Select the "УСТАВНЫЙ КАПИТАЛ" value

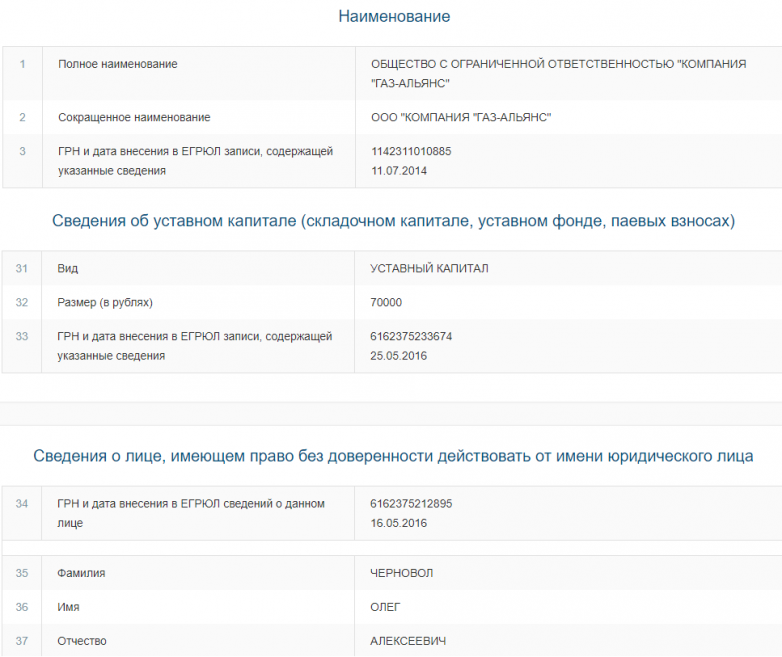pos(429,269)
